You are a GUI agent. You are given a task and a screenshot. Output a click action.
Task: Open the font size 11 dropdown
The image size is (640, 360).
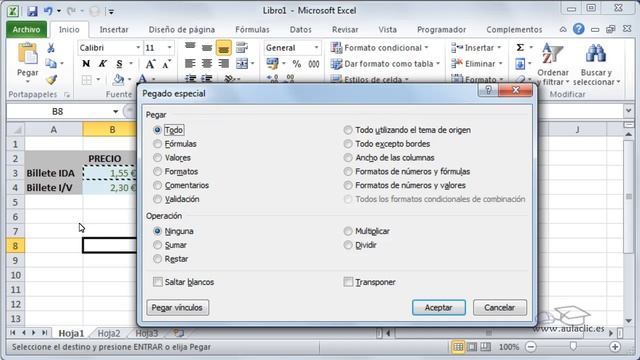169,48
